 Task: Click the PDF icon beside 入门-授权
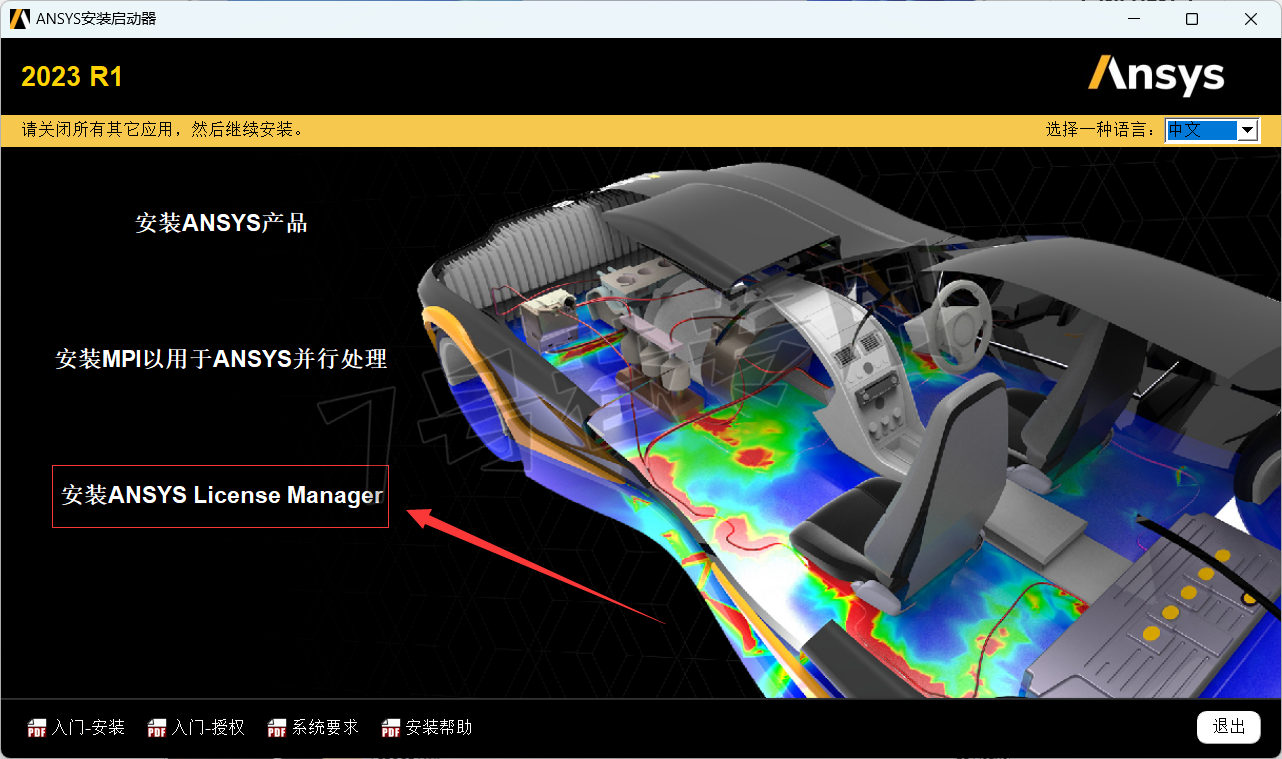(157, 728)
